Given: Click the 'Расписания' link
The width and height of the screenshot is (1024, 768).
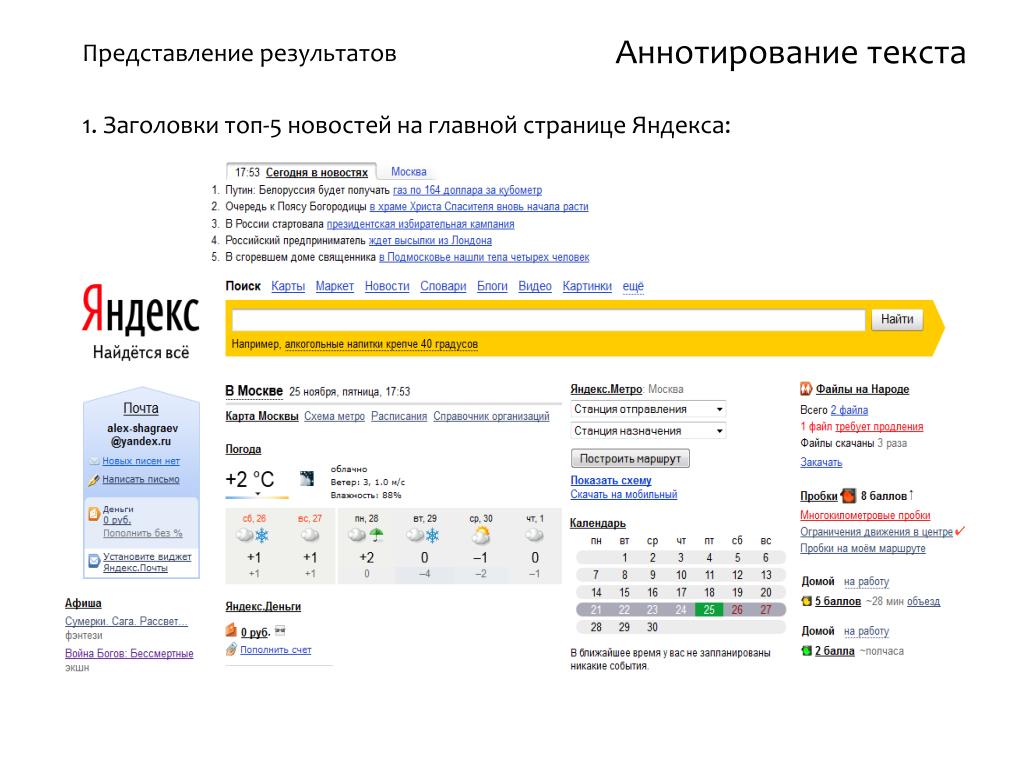Looking at the screenshot, I should [398, 417].
